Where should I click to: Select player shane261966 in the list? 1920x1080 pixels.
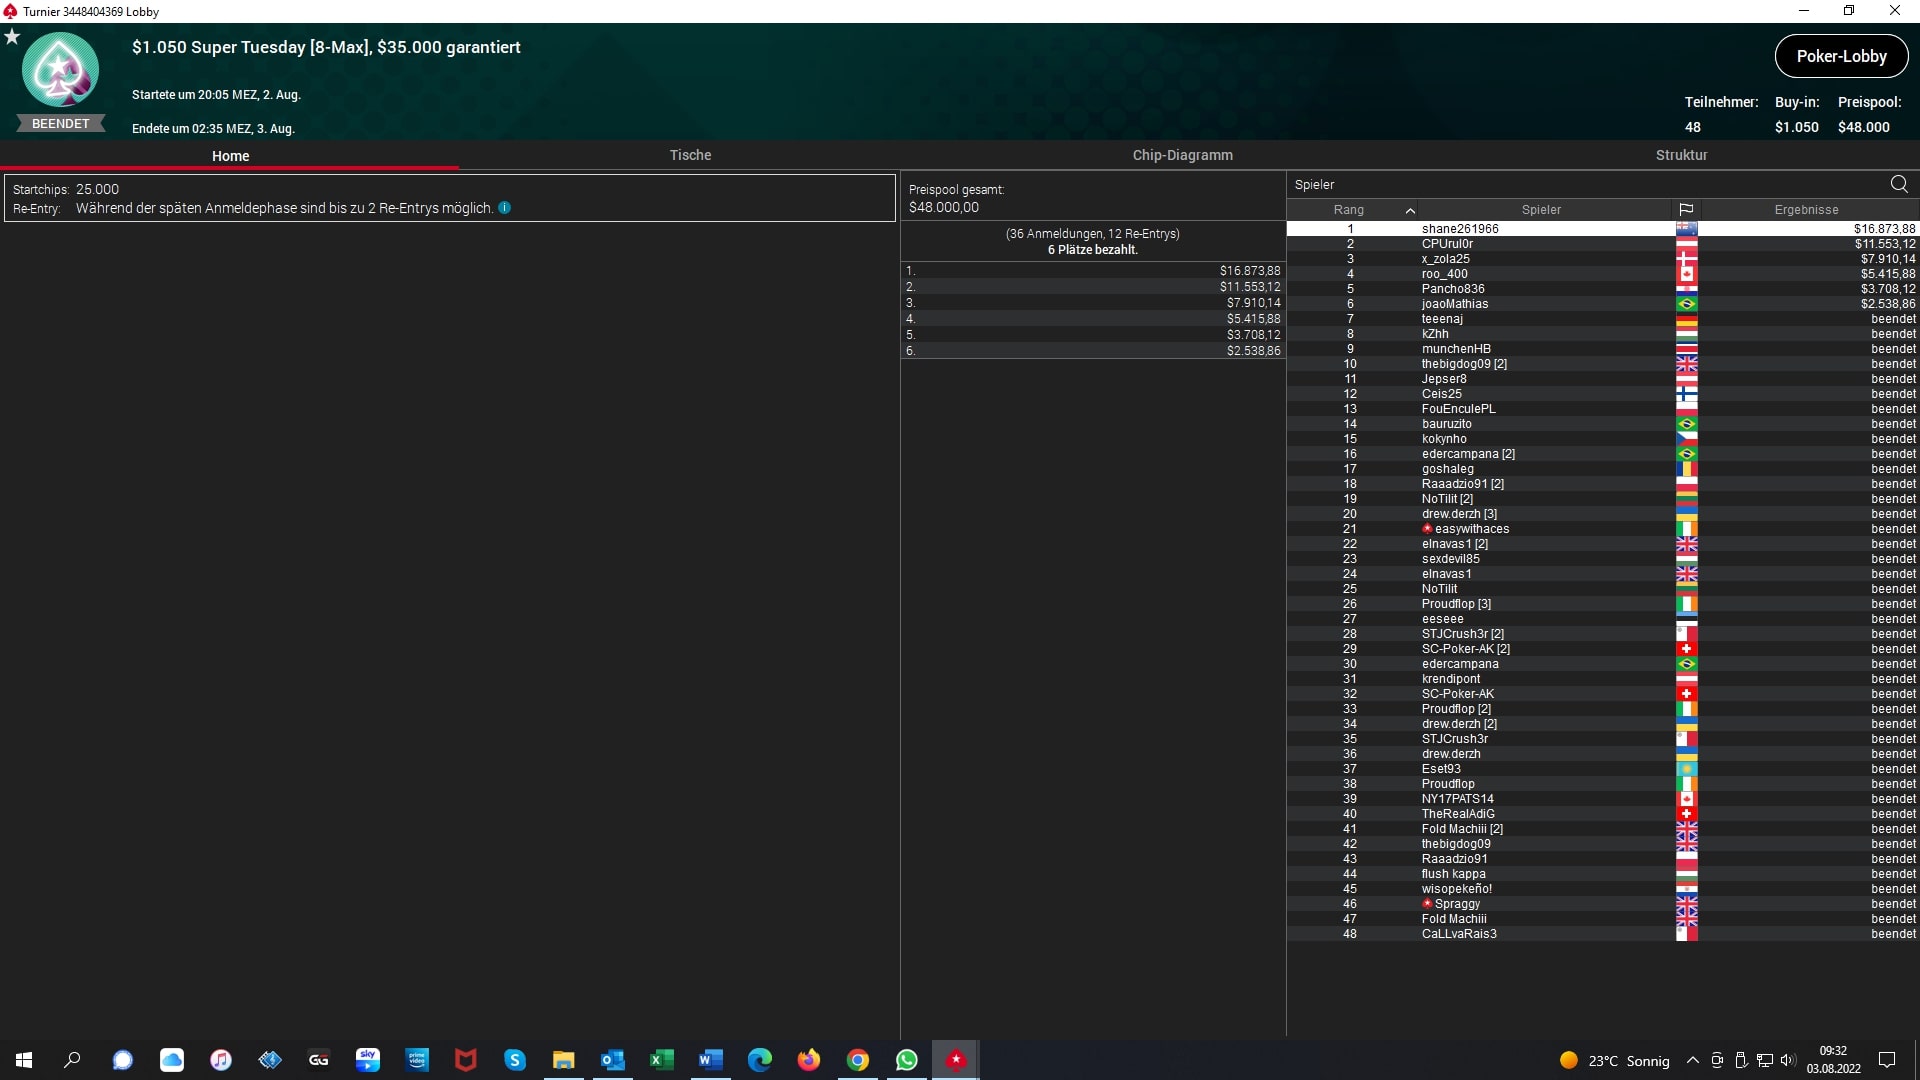[x=1460, y=229]
